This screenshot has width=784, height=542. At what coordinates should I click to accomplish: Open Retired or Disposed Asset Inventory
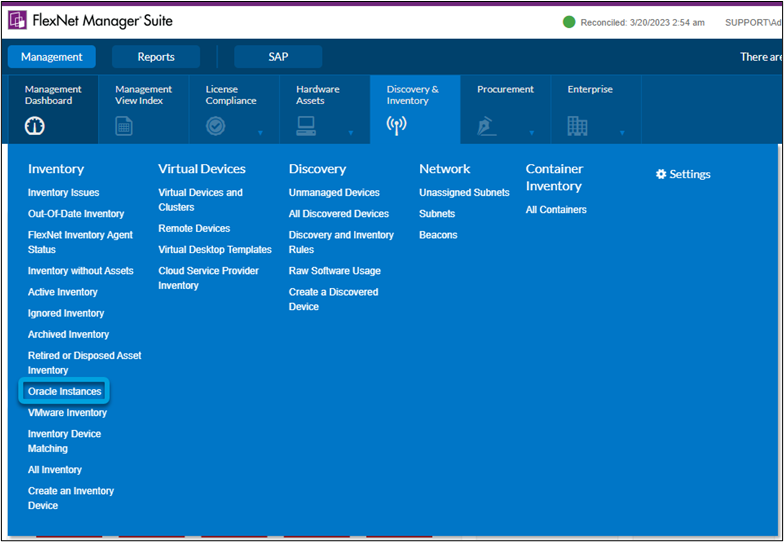(84, 362)
